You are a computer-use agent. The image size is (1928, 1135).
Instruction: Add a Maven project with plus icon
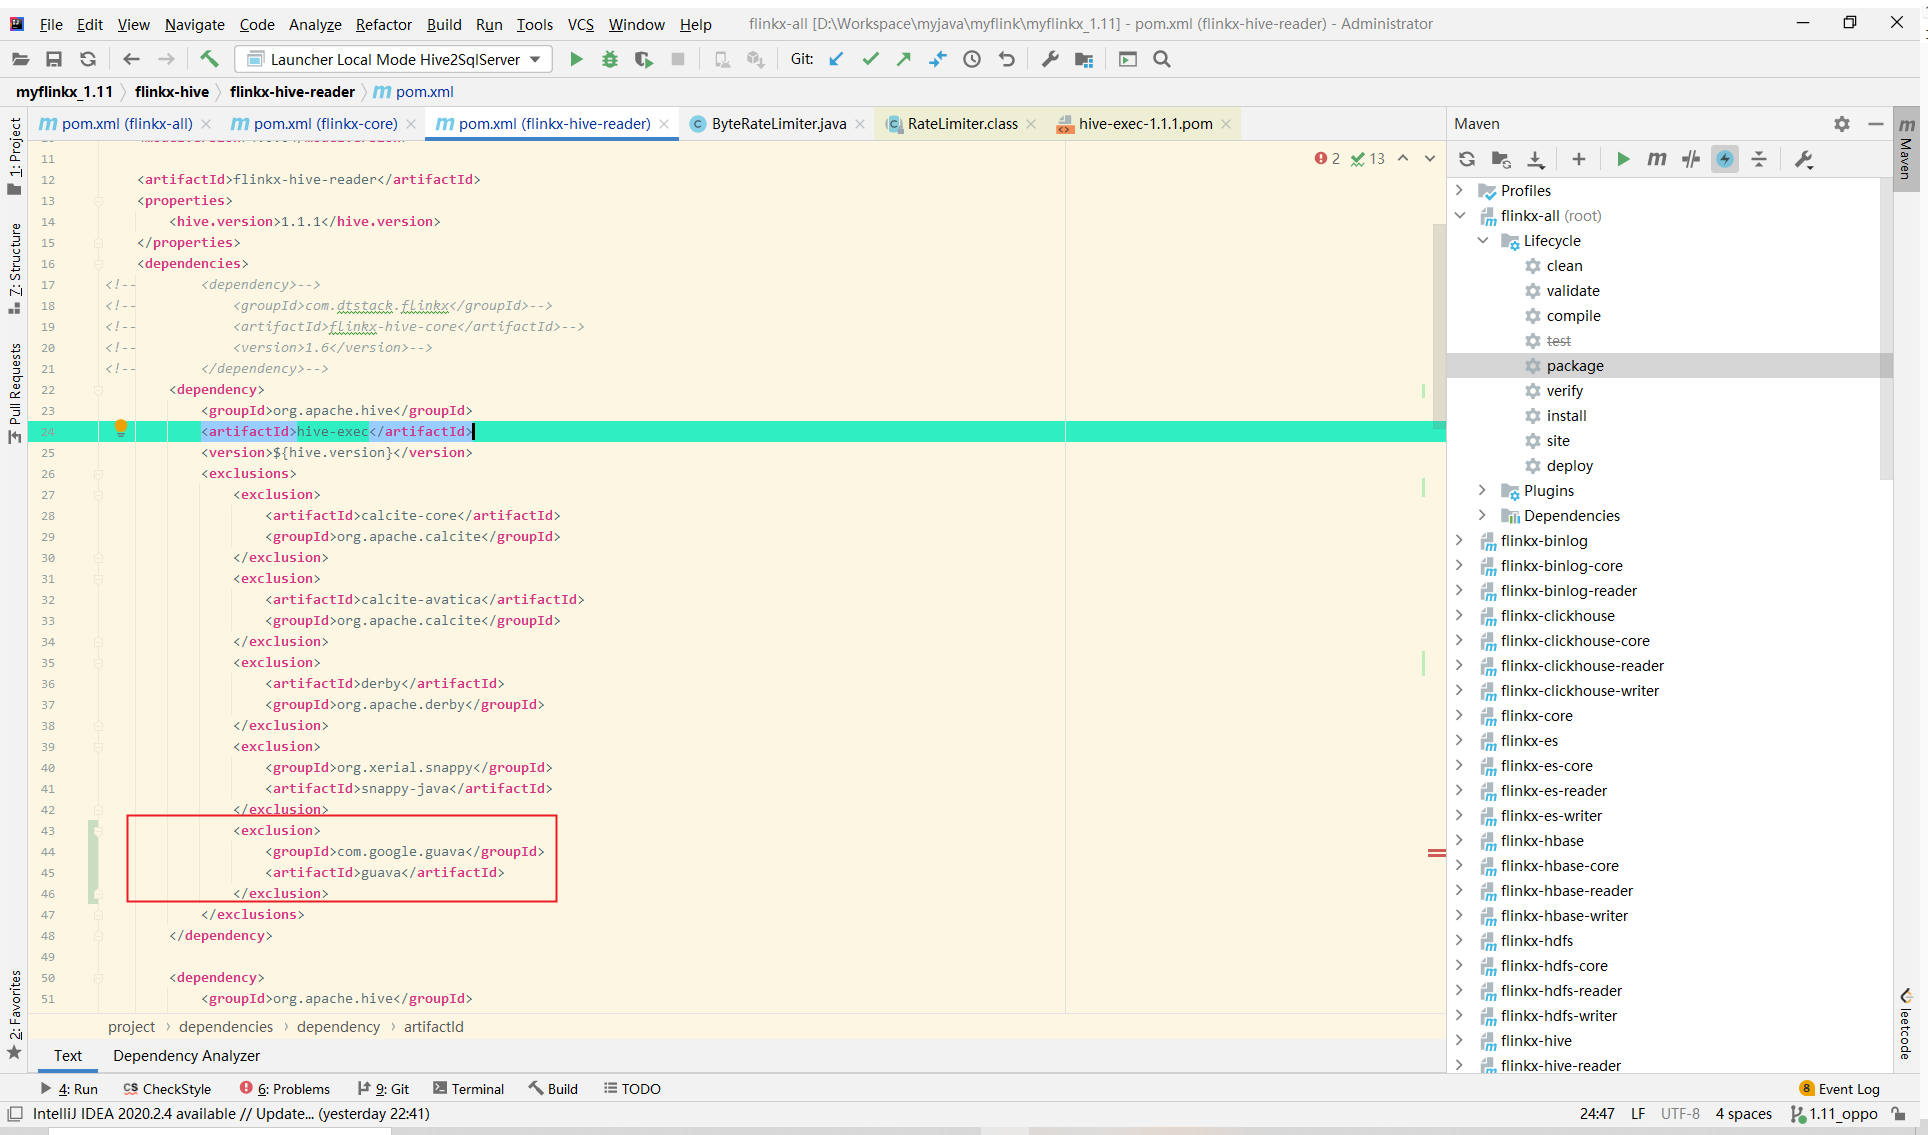[1579, 159]
